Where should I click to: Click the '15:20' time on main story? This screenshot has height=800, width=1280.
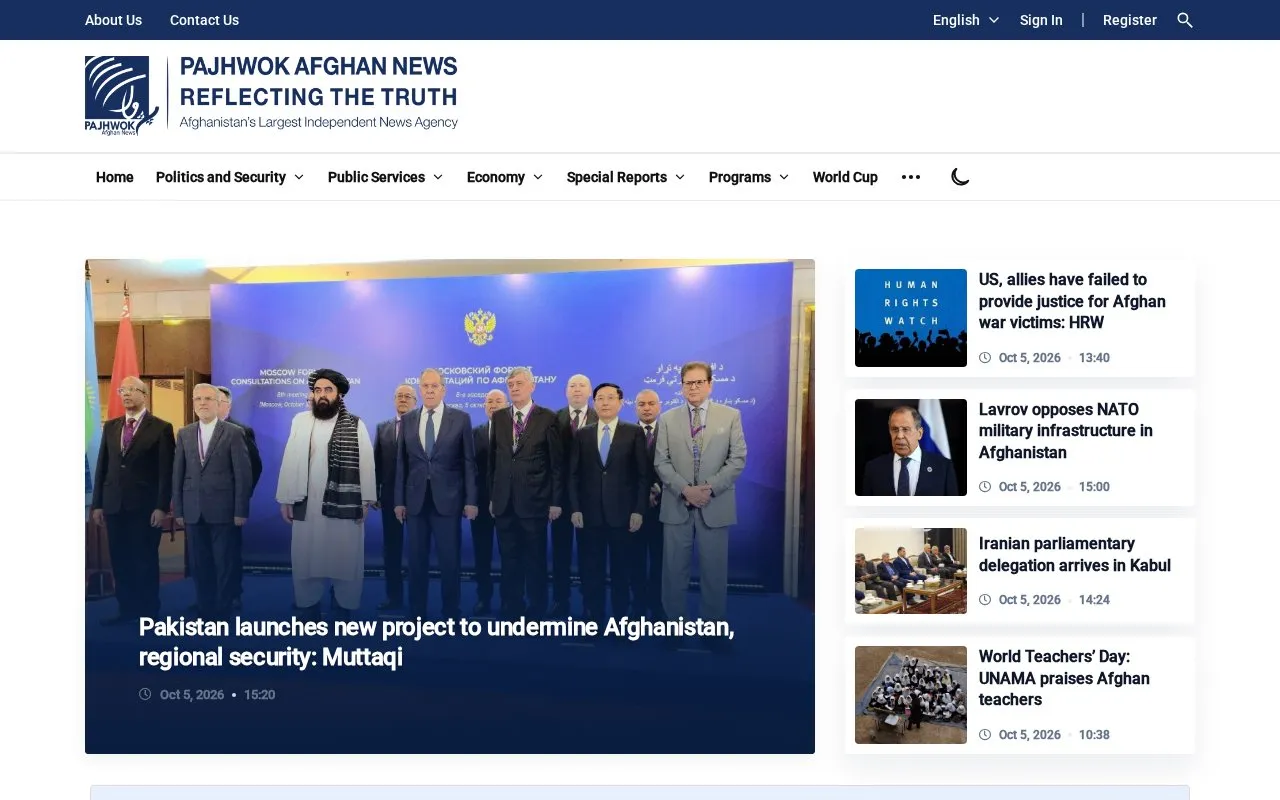coord(260,695)
